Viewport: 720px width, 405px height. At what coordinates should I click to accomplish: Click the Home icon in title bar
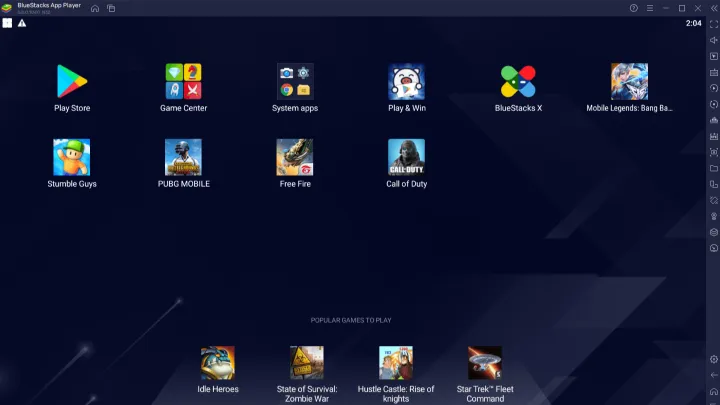tap(95, 8)
